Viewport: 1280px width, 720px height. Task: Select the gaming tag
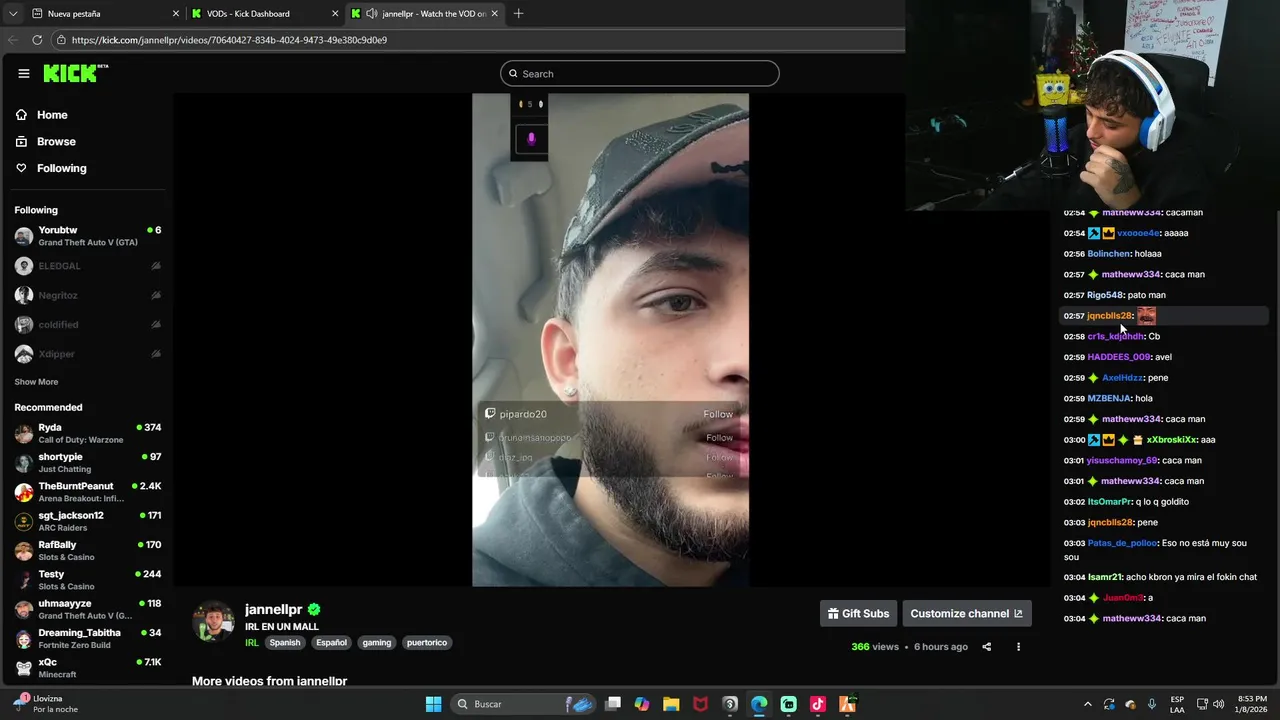tap(376, 642)
